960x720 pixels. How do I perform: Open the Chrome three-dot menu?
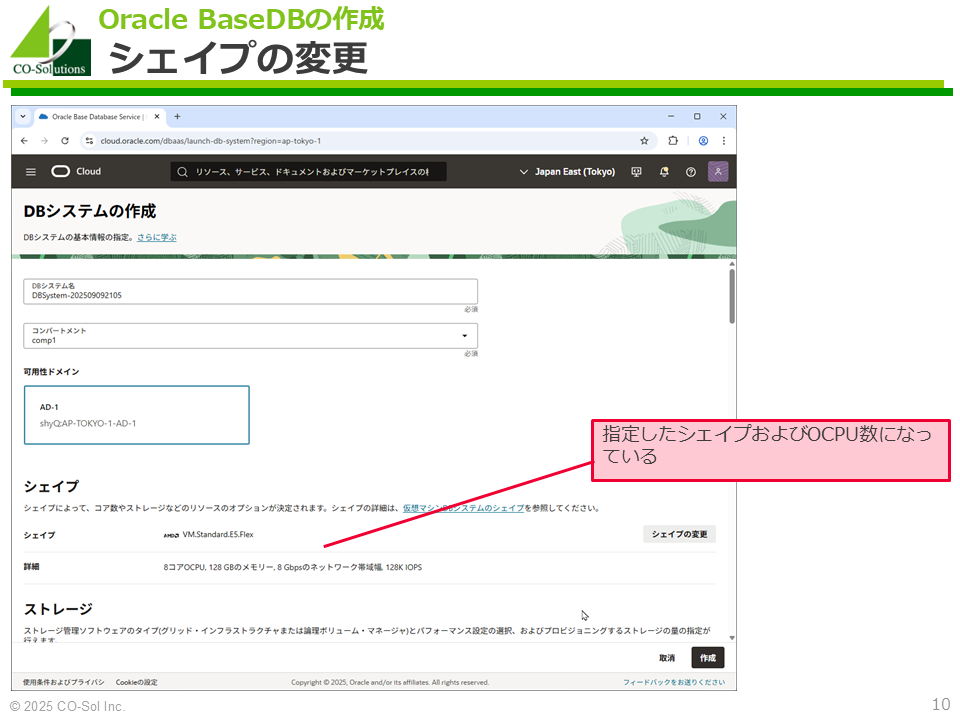coord(724,141)
